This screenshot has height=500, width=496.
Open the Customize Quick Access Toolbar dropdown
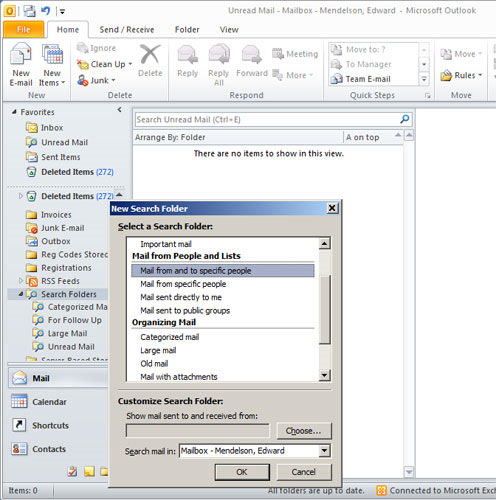tap(62, 11)
